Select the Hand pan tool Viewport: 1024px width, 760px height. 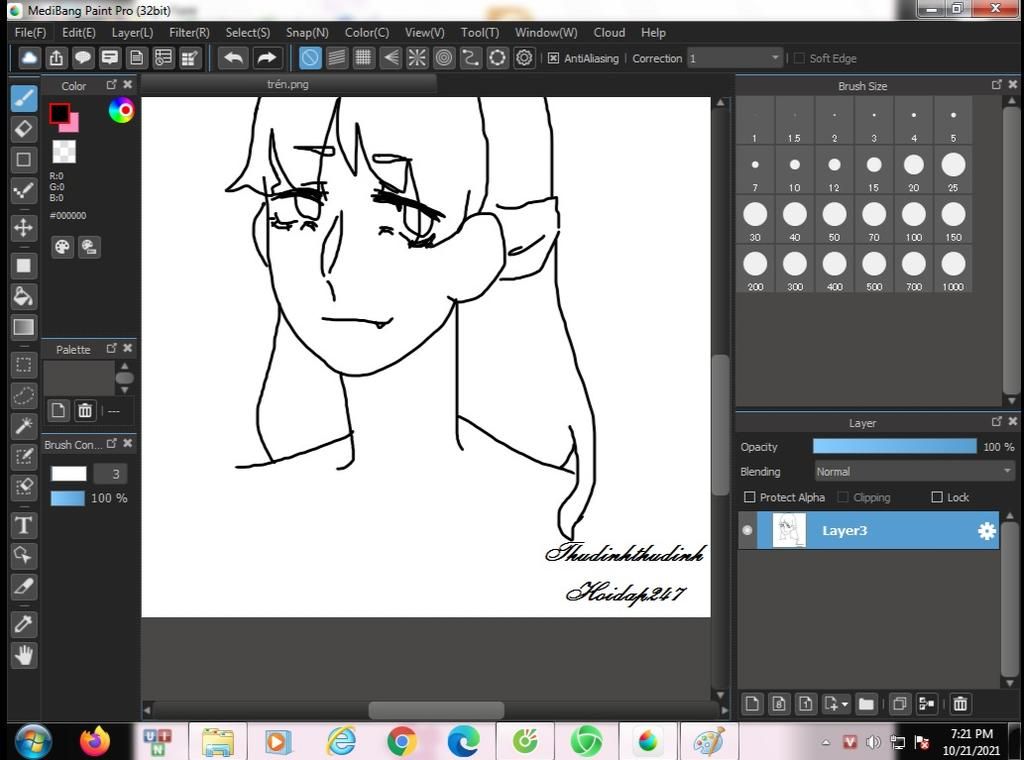[24, 655]
